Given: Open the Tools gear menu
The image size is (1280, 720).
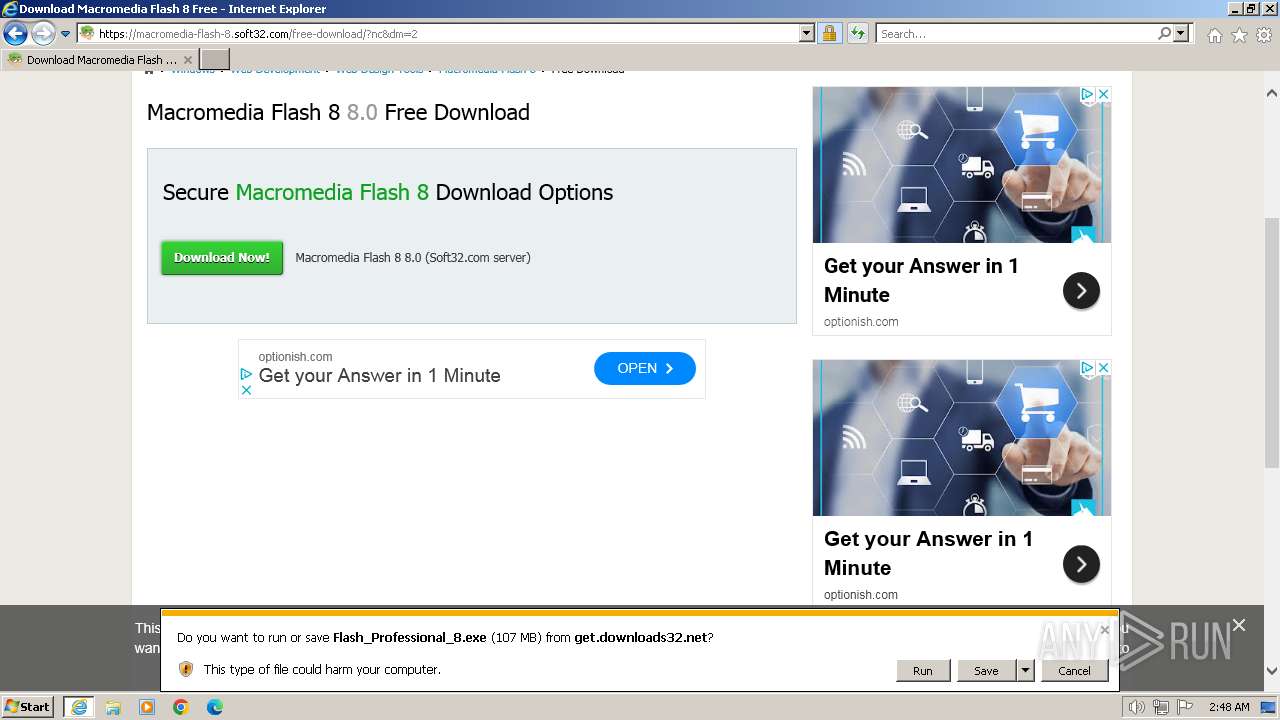Looking at the screenshot, I should coord(1264,35).
